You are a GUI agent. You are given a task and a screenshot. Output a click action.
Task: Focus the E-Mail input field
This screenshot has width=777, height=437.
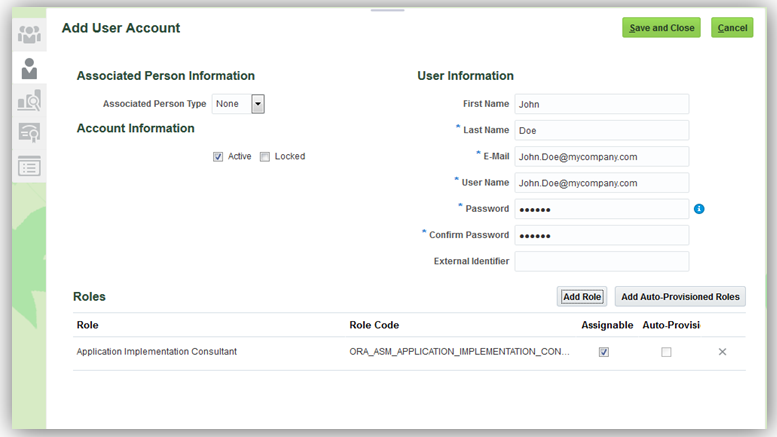601,156
